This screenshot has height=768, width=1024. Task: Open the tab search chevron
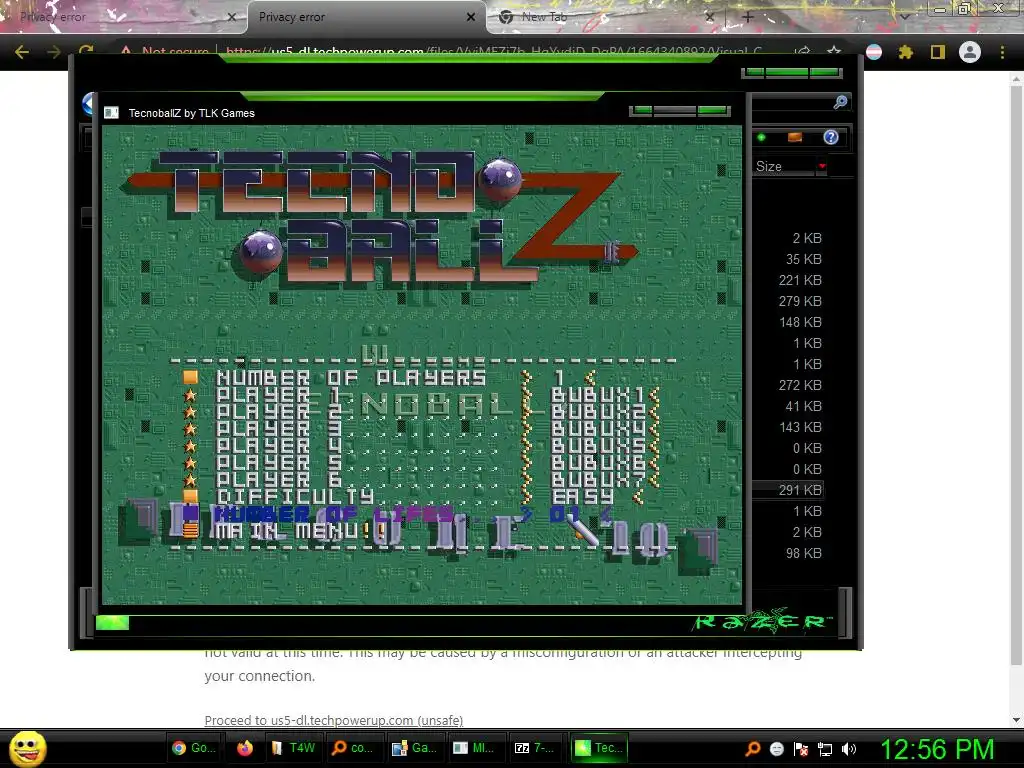point(905,17)
